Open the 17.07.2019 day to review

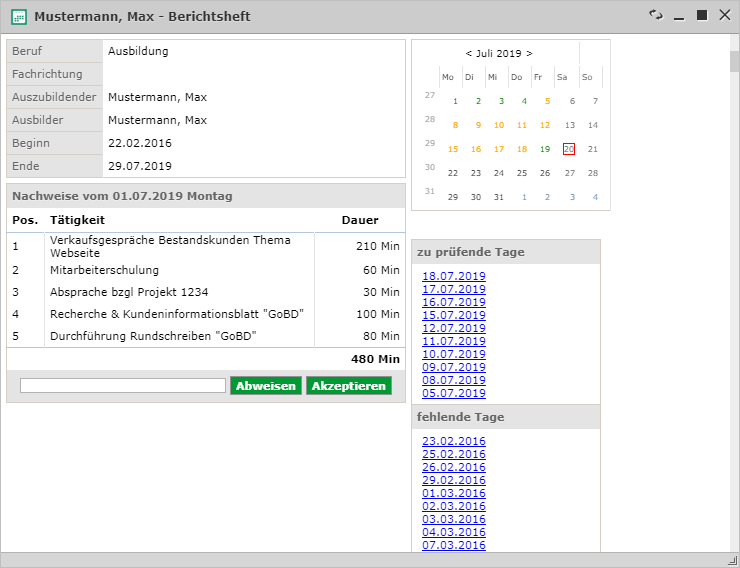454,289
